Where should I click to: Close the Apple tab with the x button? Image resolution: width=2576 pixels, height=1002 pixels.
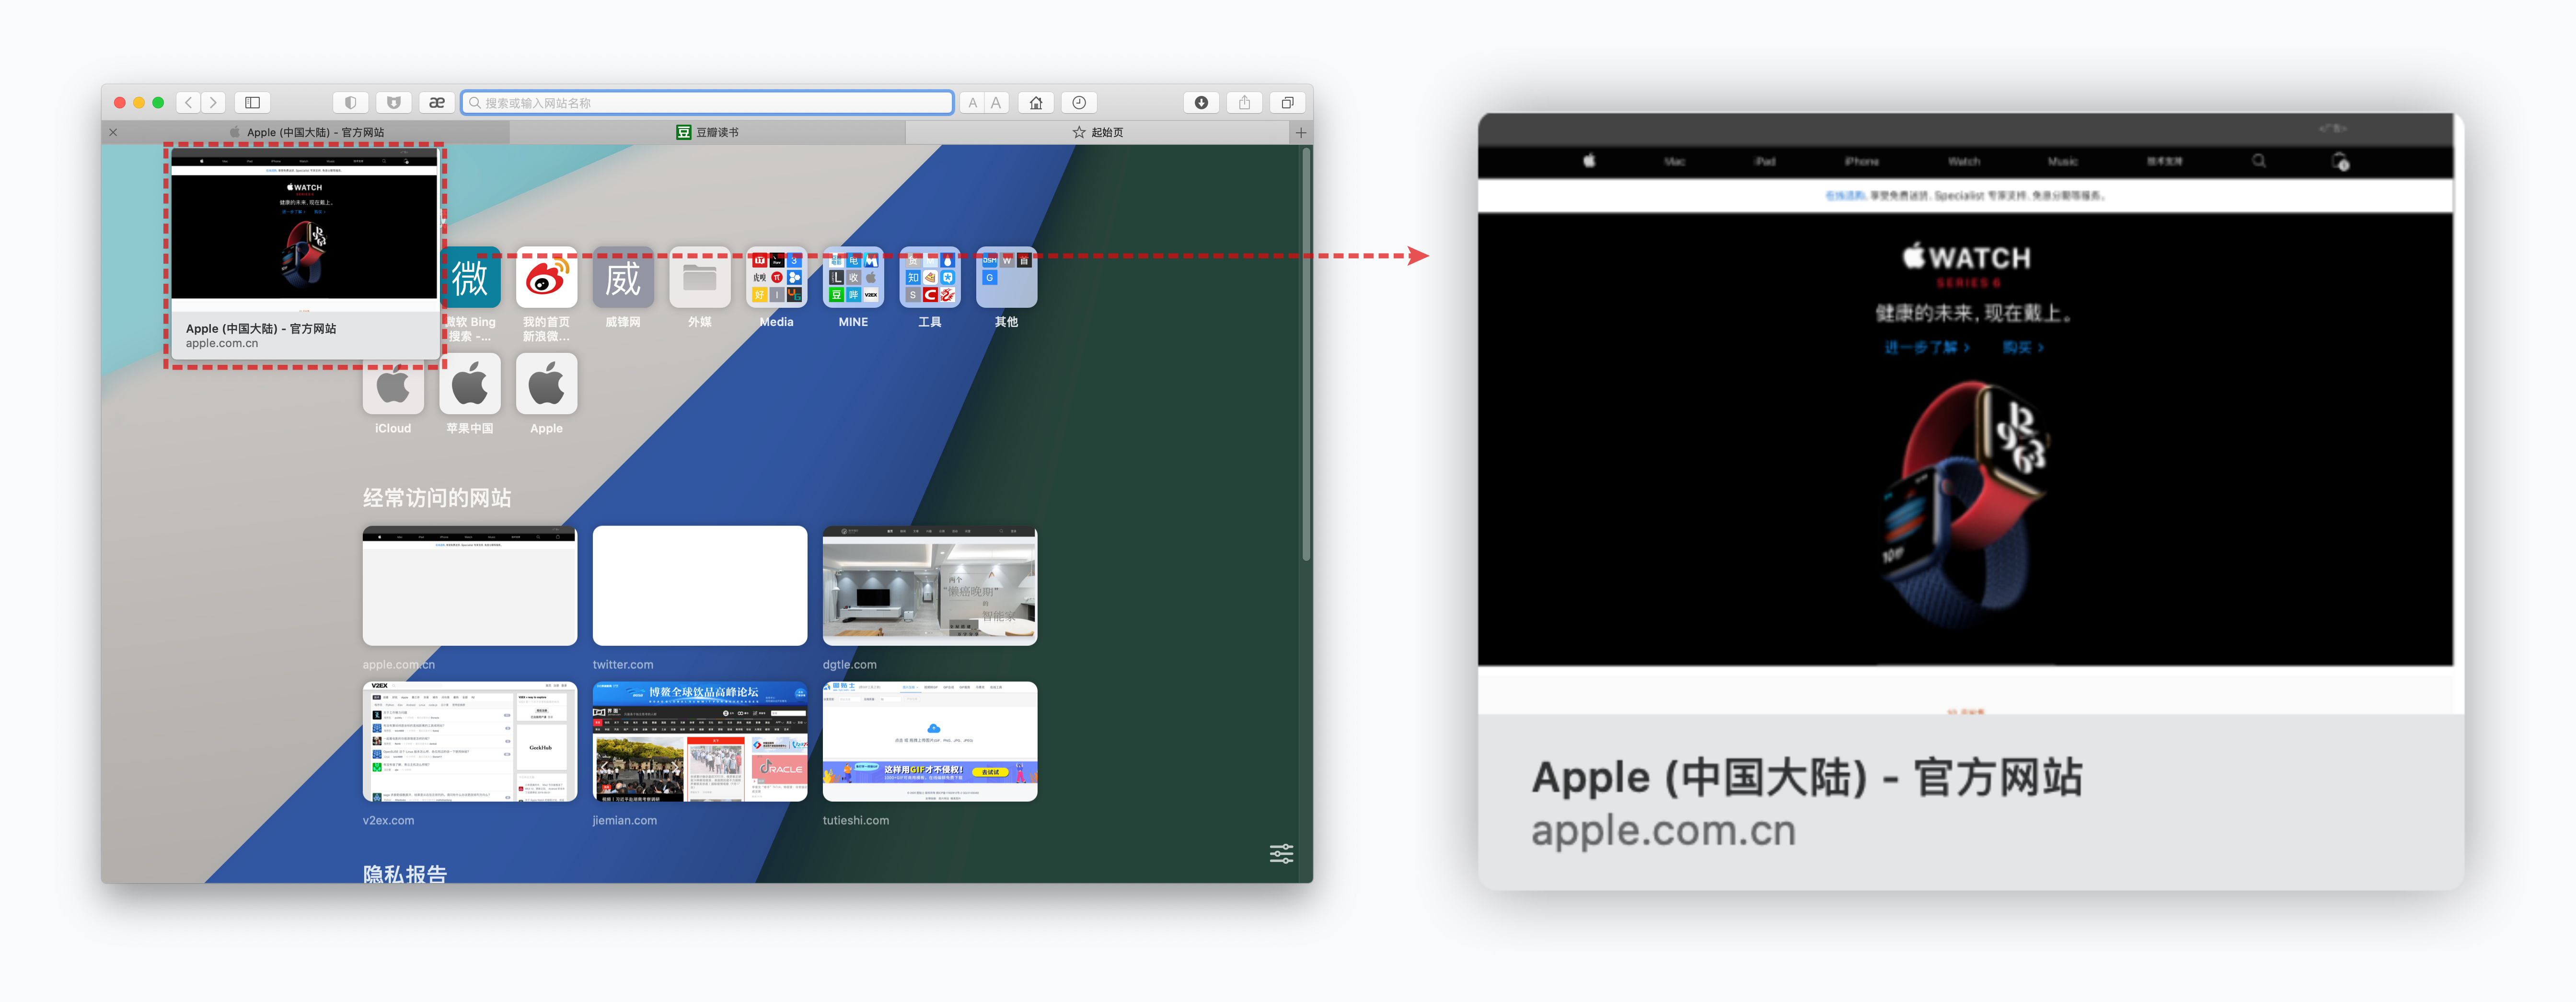click(113, 132)
